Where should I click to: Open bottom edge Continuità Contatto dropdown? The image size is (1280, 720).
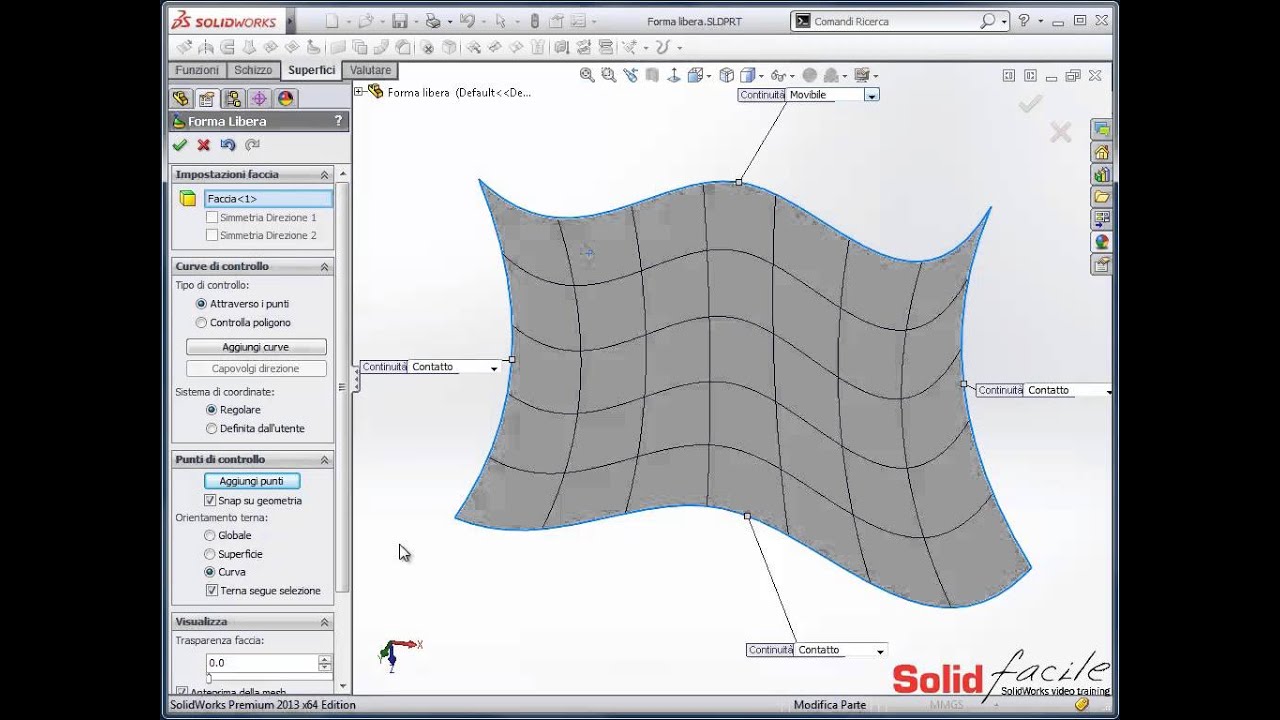(880, 651)
